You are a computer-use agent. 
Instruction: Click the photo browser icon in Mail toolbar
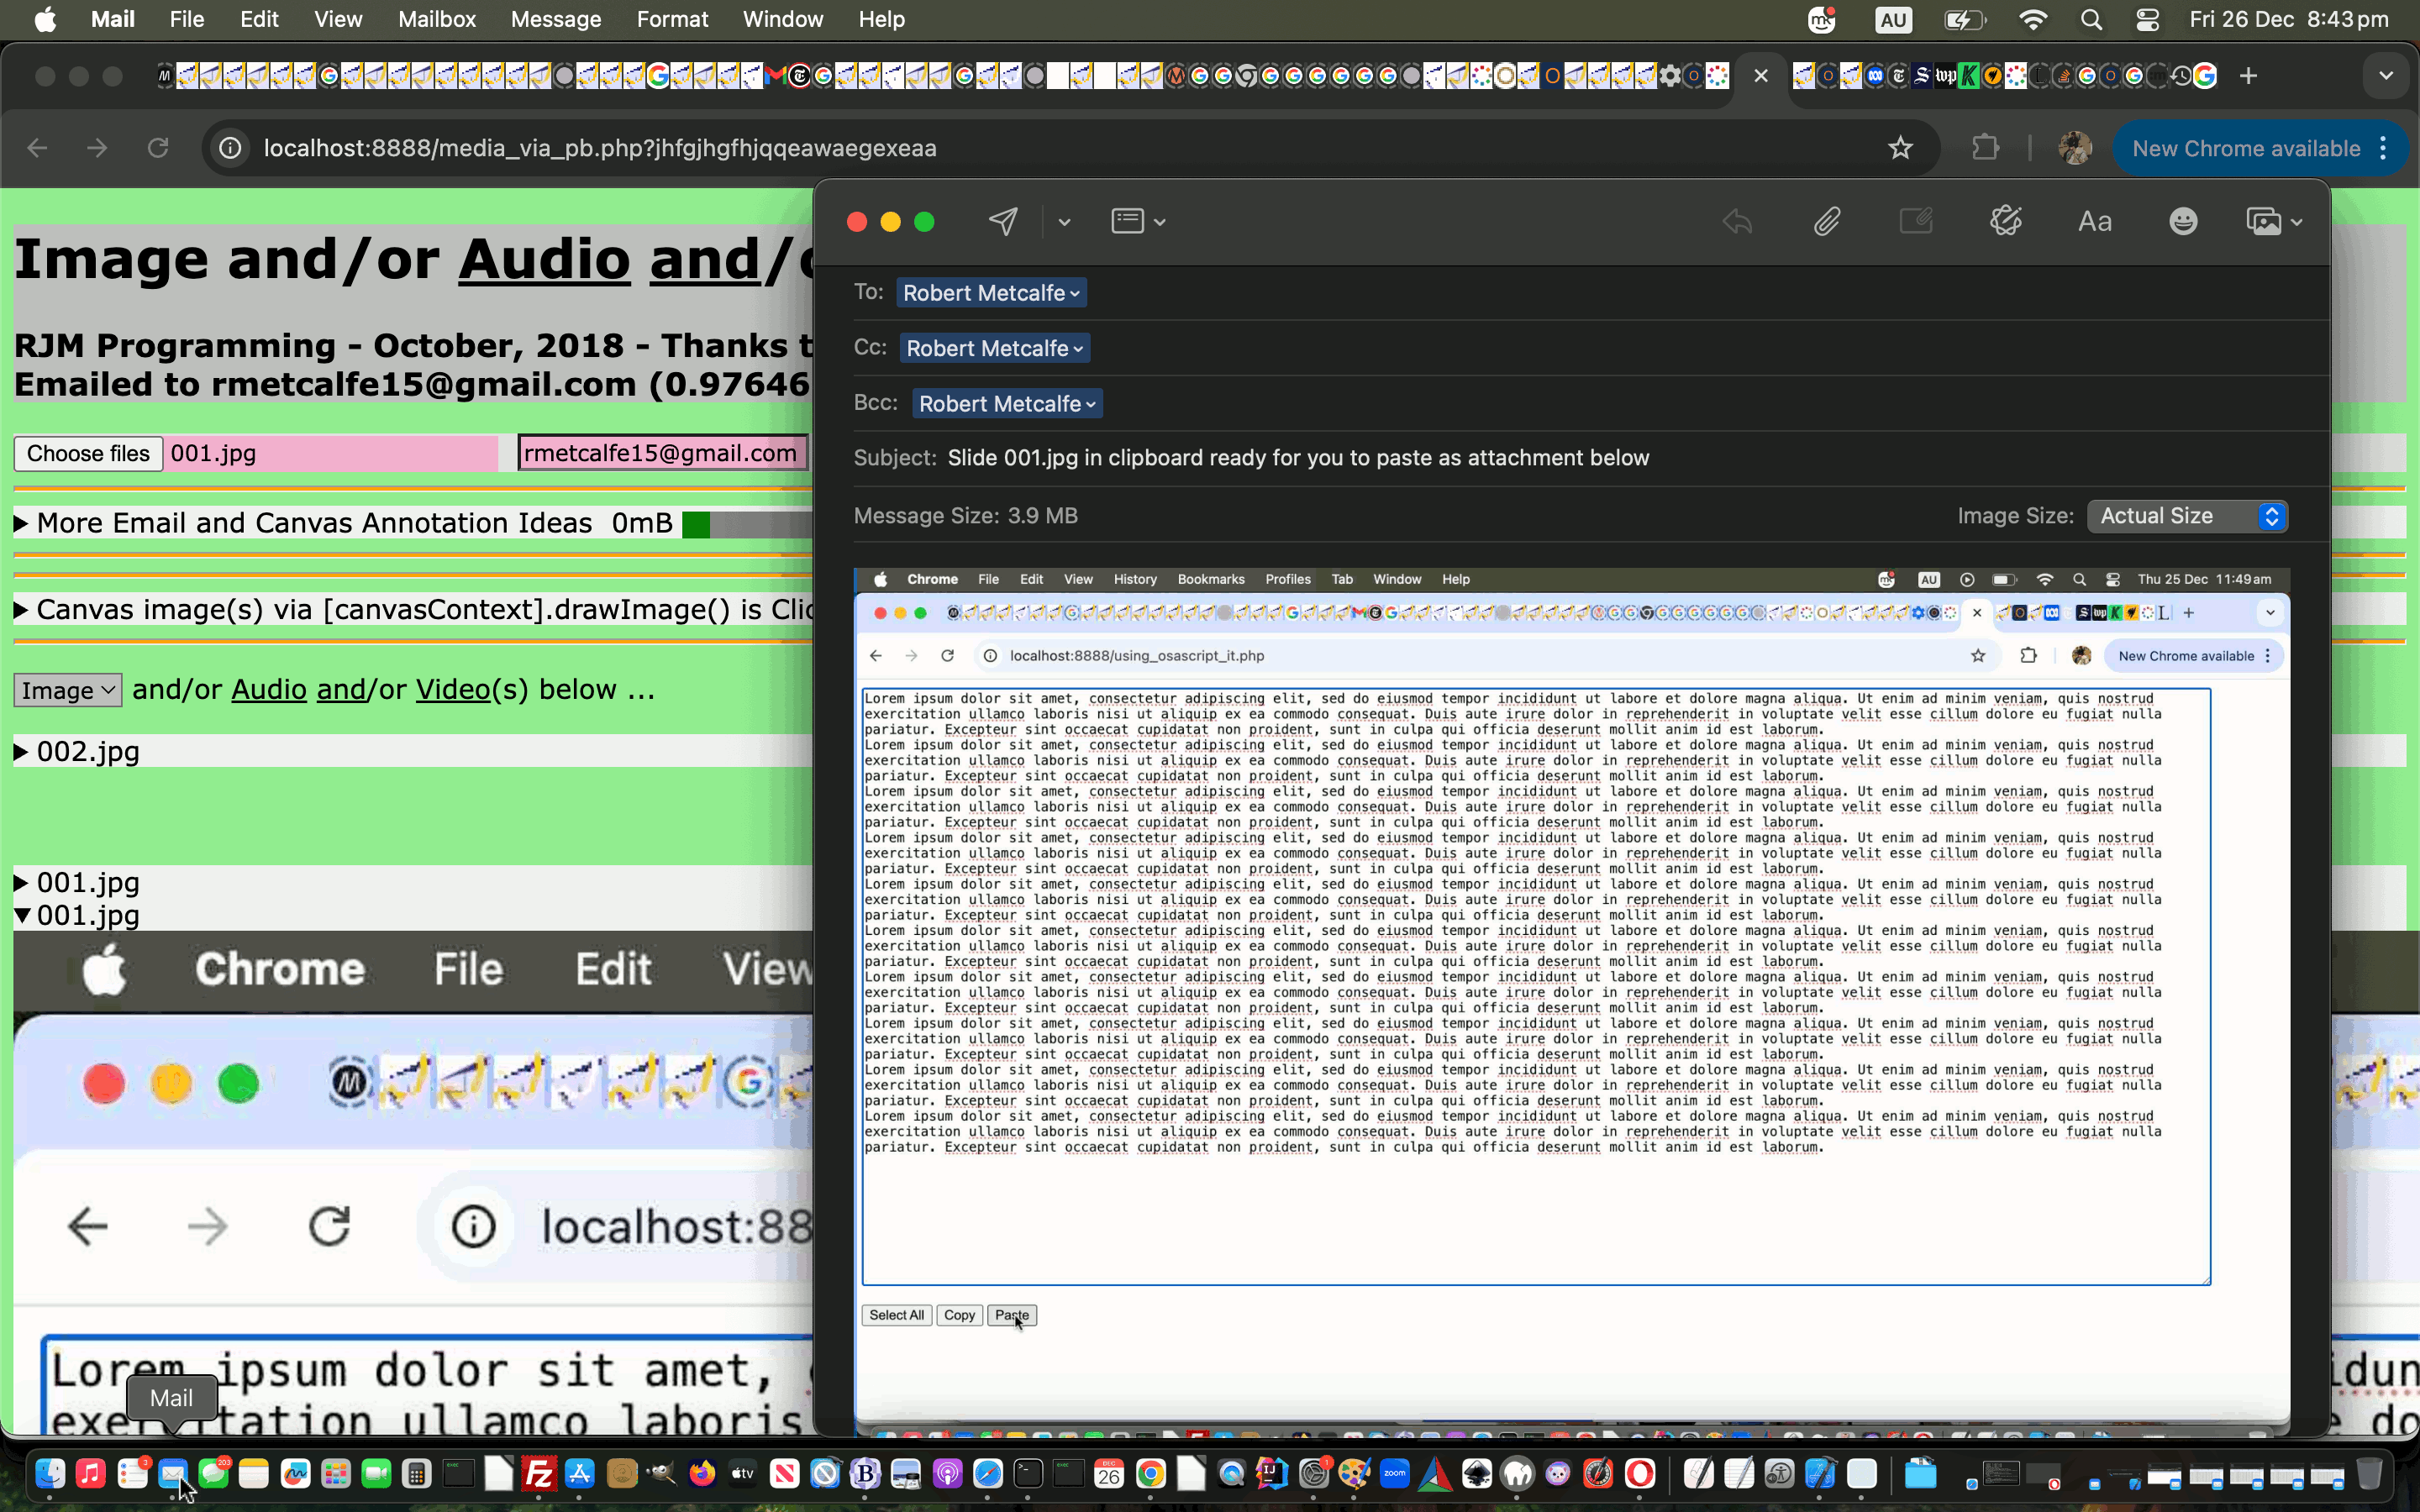(2264, 221)
